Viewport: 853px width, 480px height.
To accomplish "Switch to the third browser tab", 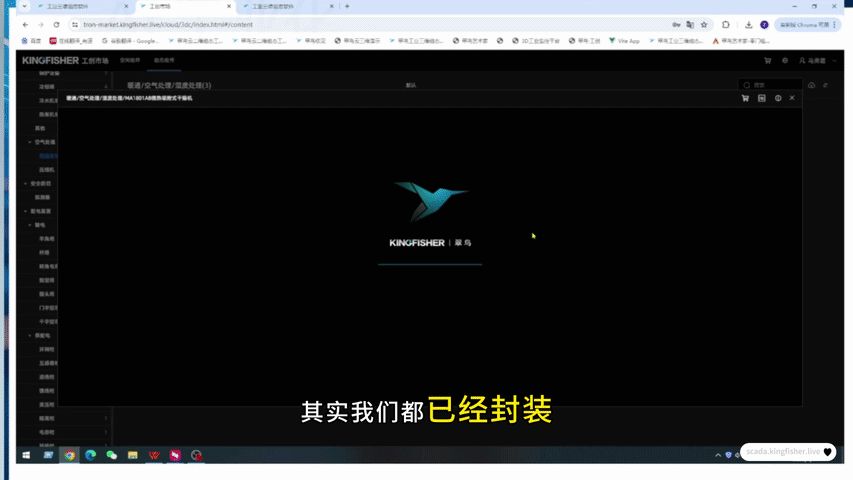I will [x=286, y=6].
